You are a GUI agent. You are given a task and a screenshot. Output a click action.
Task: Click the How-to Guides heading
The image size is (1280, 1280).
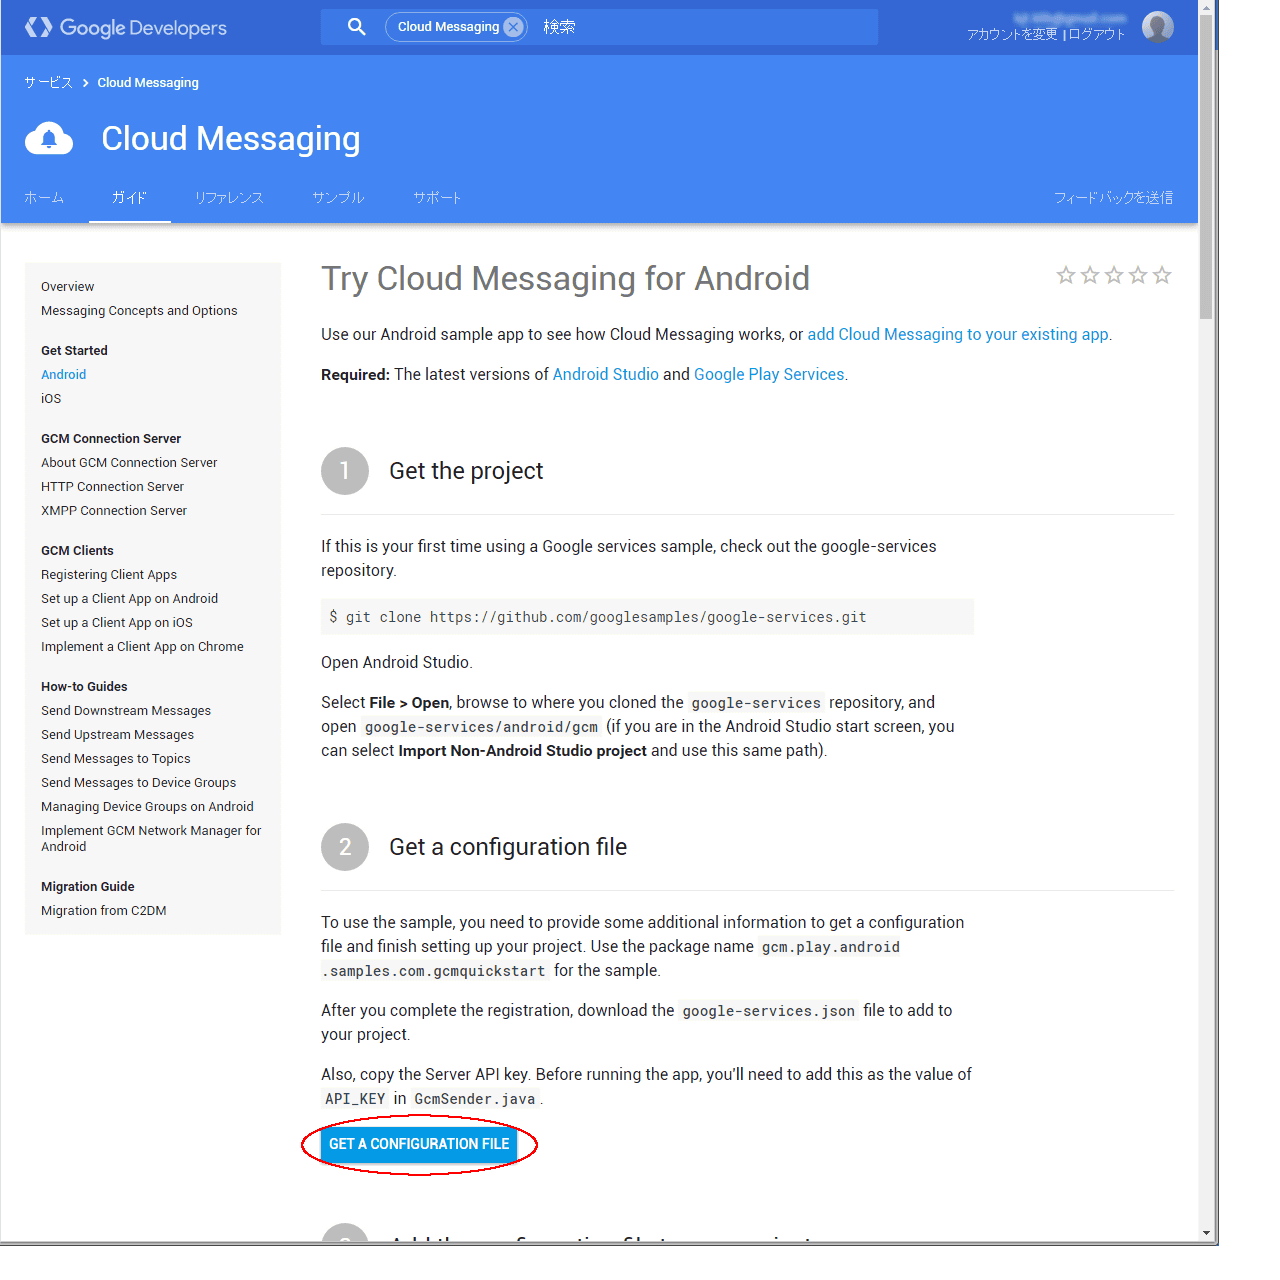85,687
